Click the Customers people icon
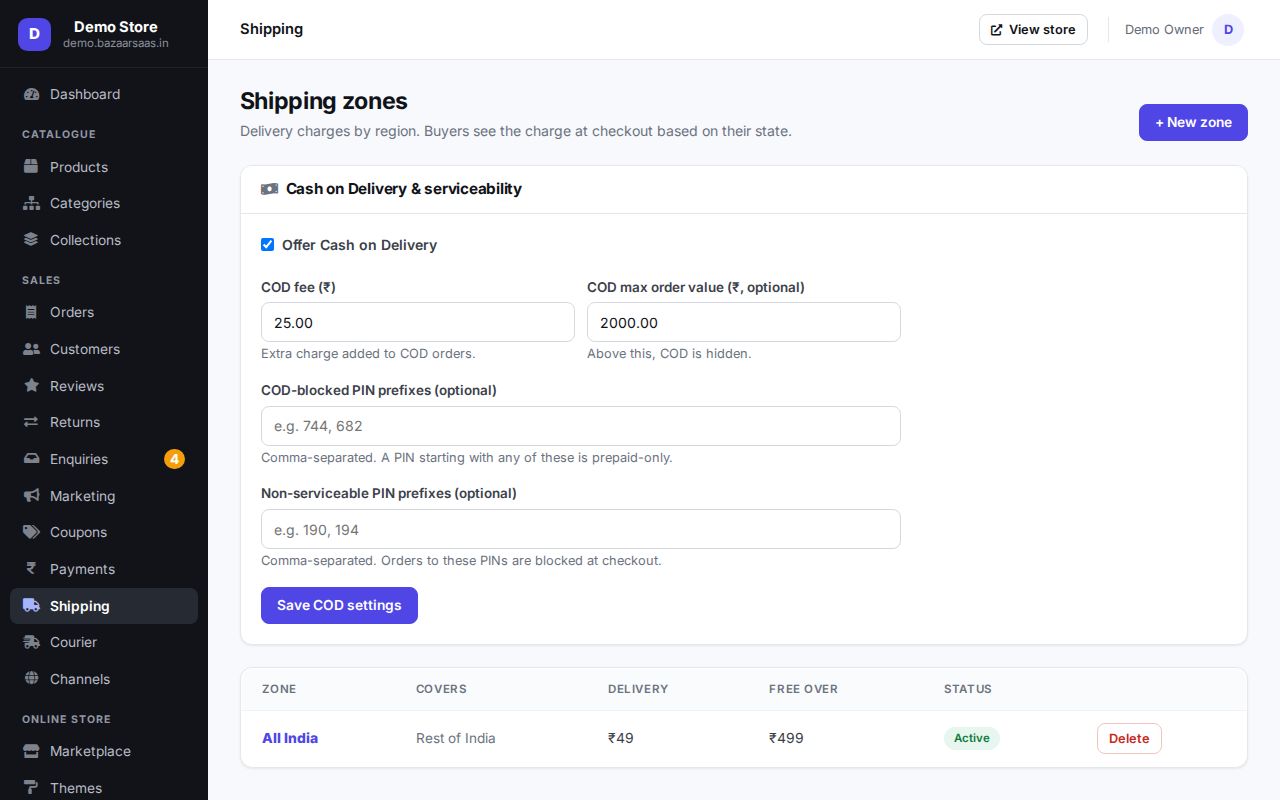 click(31, 349)
